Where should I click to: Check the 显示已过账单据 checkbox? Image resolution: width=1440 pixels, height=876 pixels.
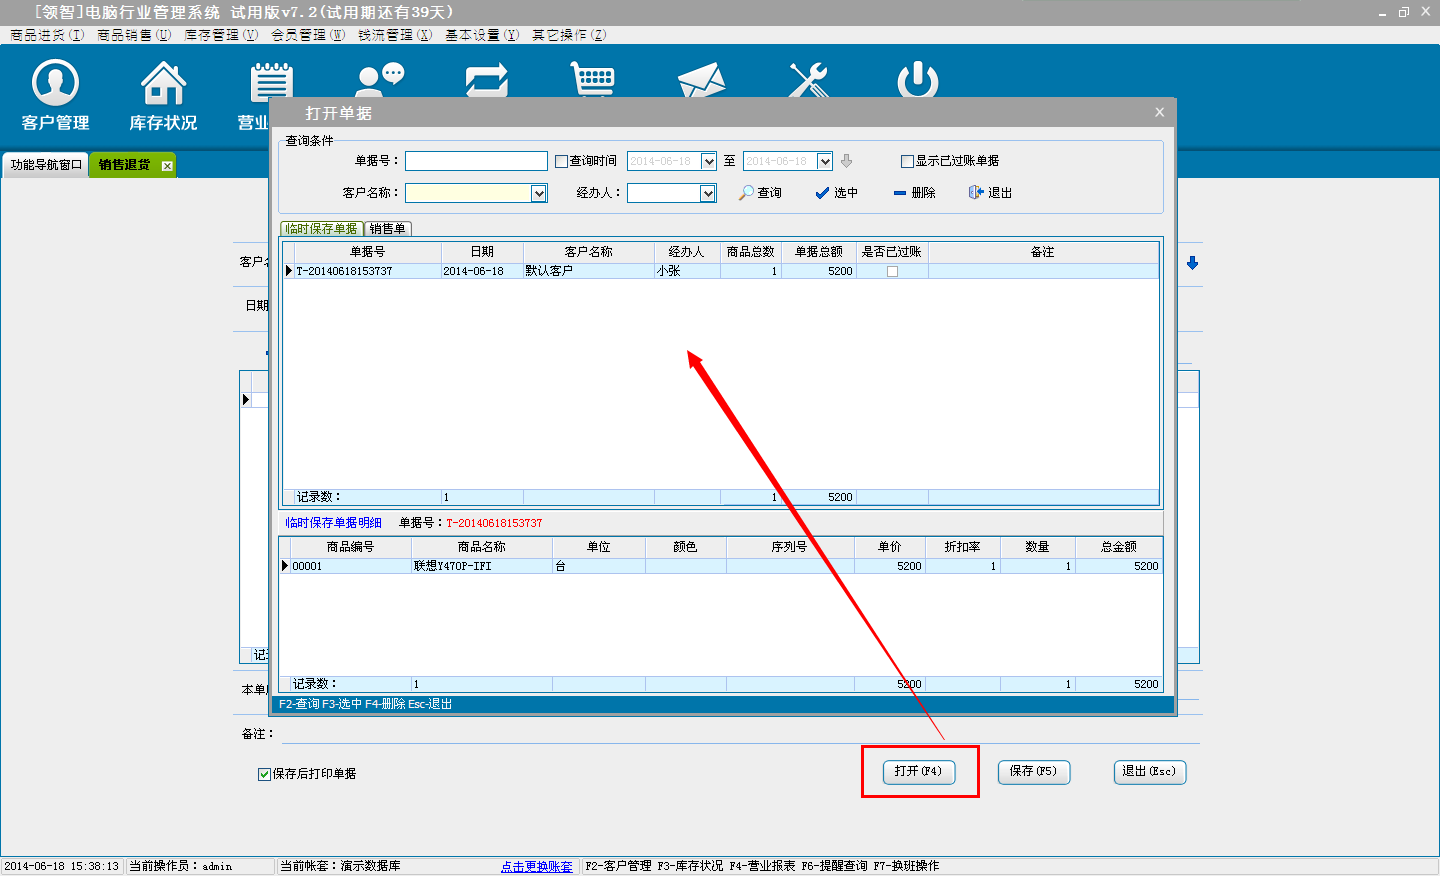pyautogui.click(x=907, y=161)
